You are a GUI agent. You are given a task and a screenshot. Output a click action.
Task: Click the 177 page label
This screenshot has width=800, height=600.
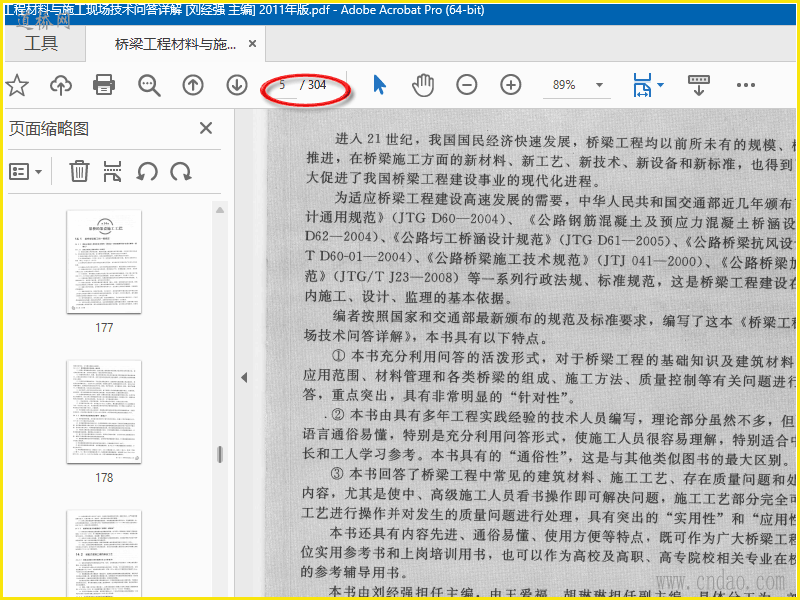104,328
